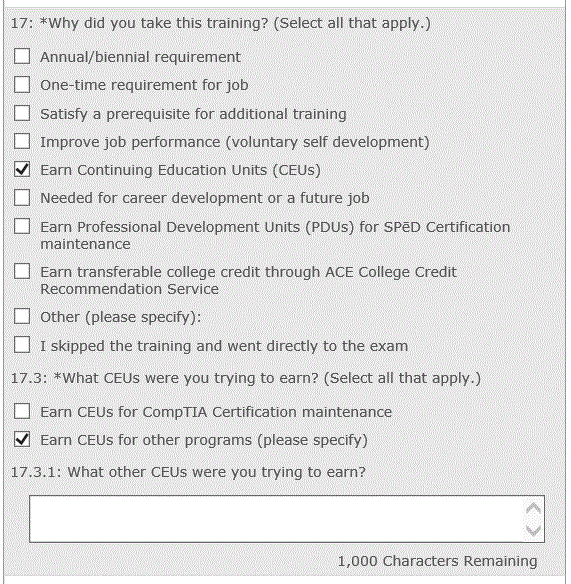Uncheck Earn Continuing Education Units (CEUs)
This screenshot has width=571, height=584.
pyautogui.click(x=22, y=169)
